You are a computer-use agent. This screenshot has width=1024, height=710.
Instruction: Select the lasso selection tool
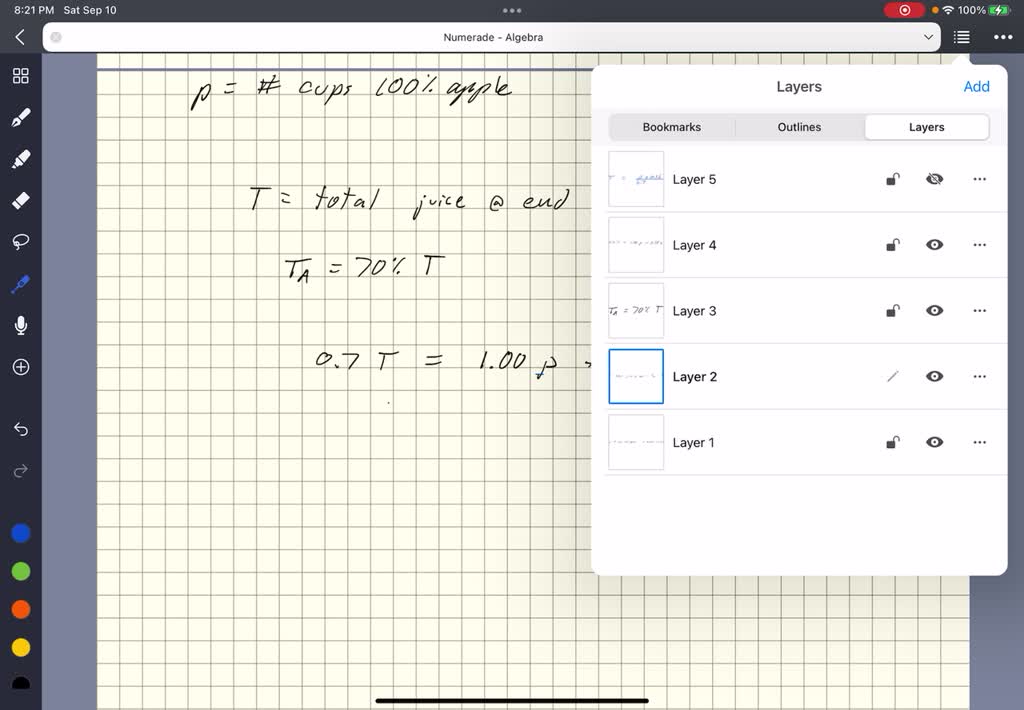(x=20, y=242)
